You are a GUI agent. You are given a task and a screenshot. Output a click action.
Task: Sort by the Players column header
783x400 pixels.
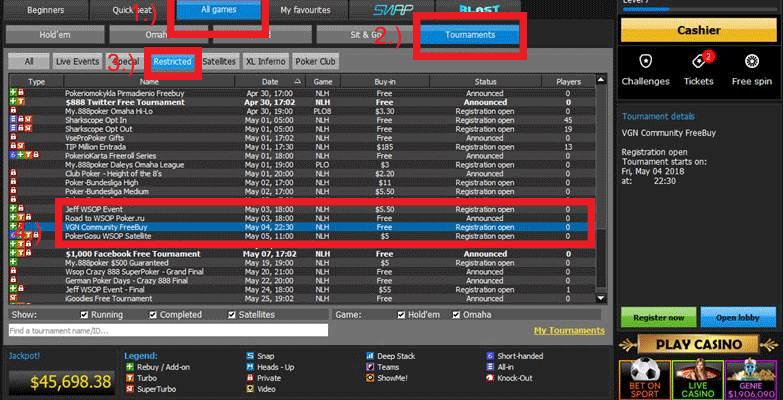[568, 82]
